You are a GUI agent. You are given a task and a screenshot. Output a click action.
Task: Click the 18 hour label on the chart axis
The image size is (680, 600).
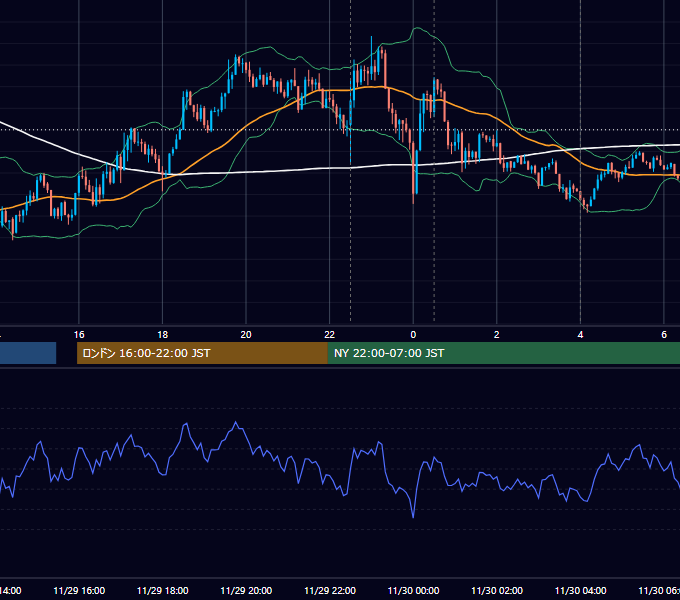click(163, 335)
